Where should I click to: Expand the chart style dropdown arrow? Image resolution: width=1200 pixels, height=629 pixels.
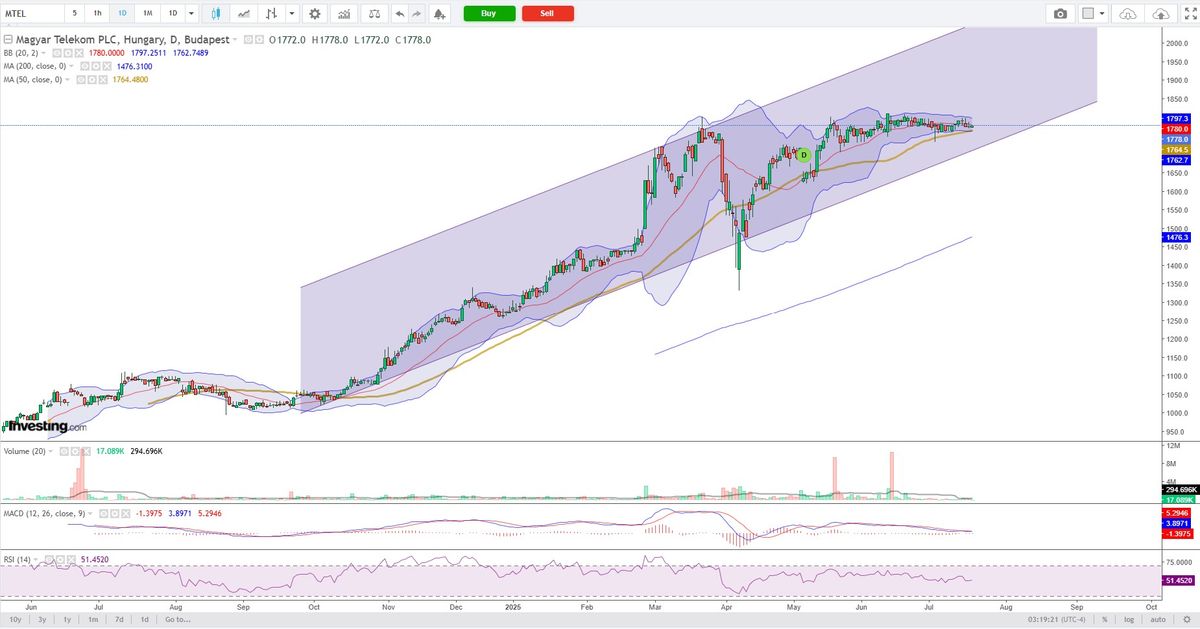(291, 14)
